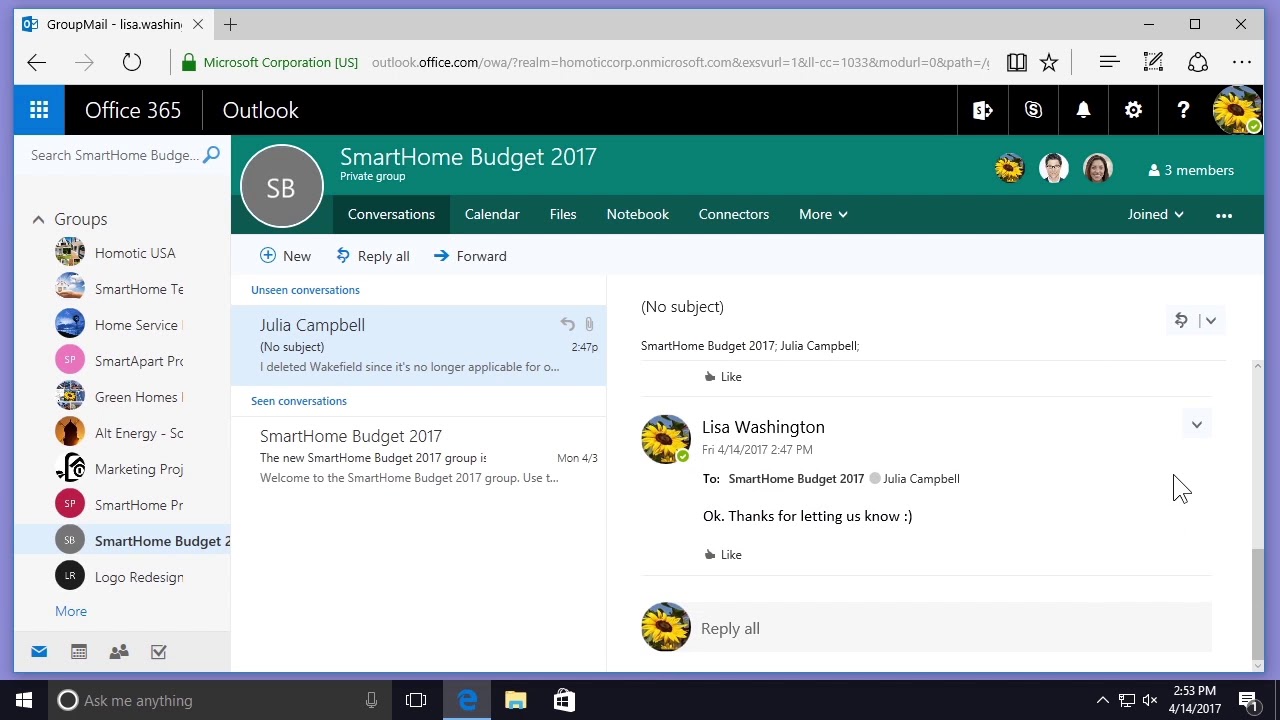Switch to People module icon
Viewport: 1280px width, 720px height.
click(x=119, y=652)
